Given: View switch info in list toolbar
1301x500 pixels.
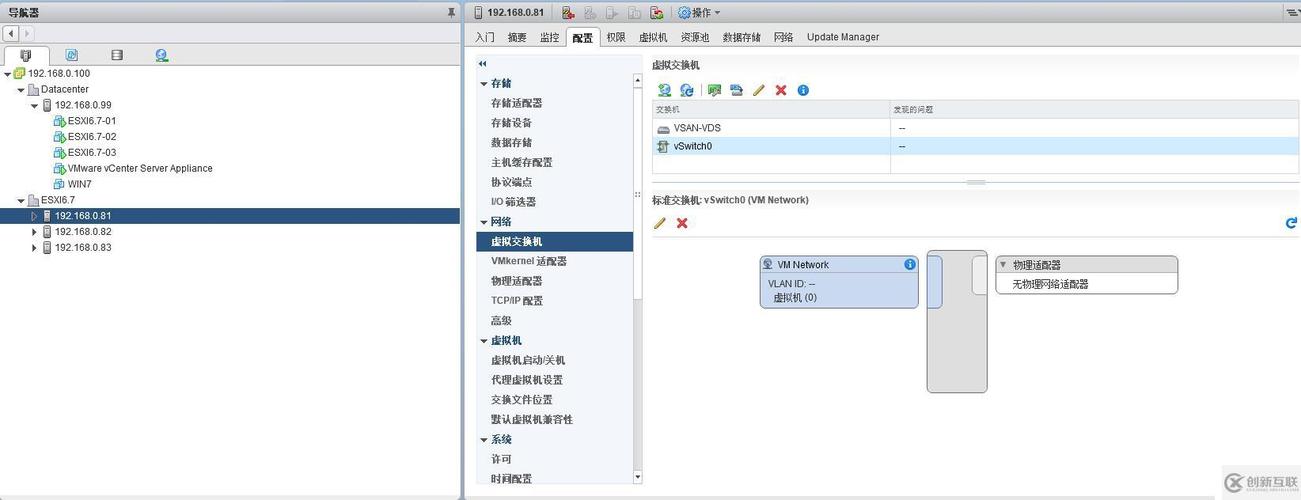Looking at the screenshot, I should pyautogui.click(x=803, y=90).
